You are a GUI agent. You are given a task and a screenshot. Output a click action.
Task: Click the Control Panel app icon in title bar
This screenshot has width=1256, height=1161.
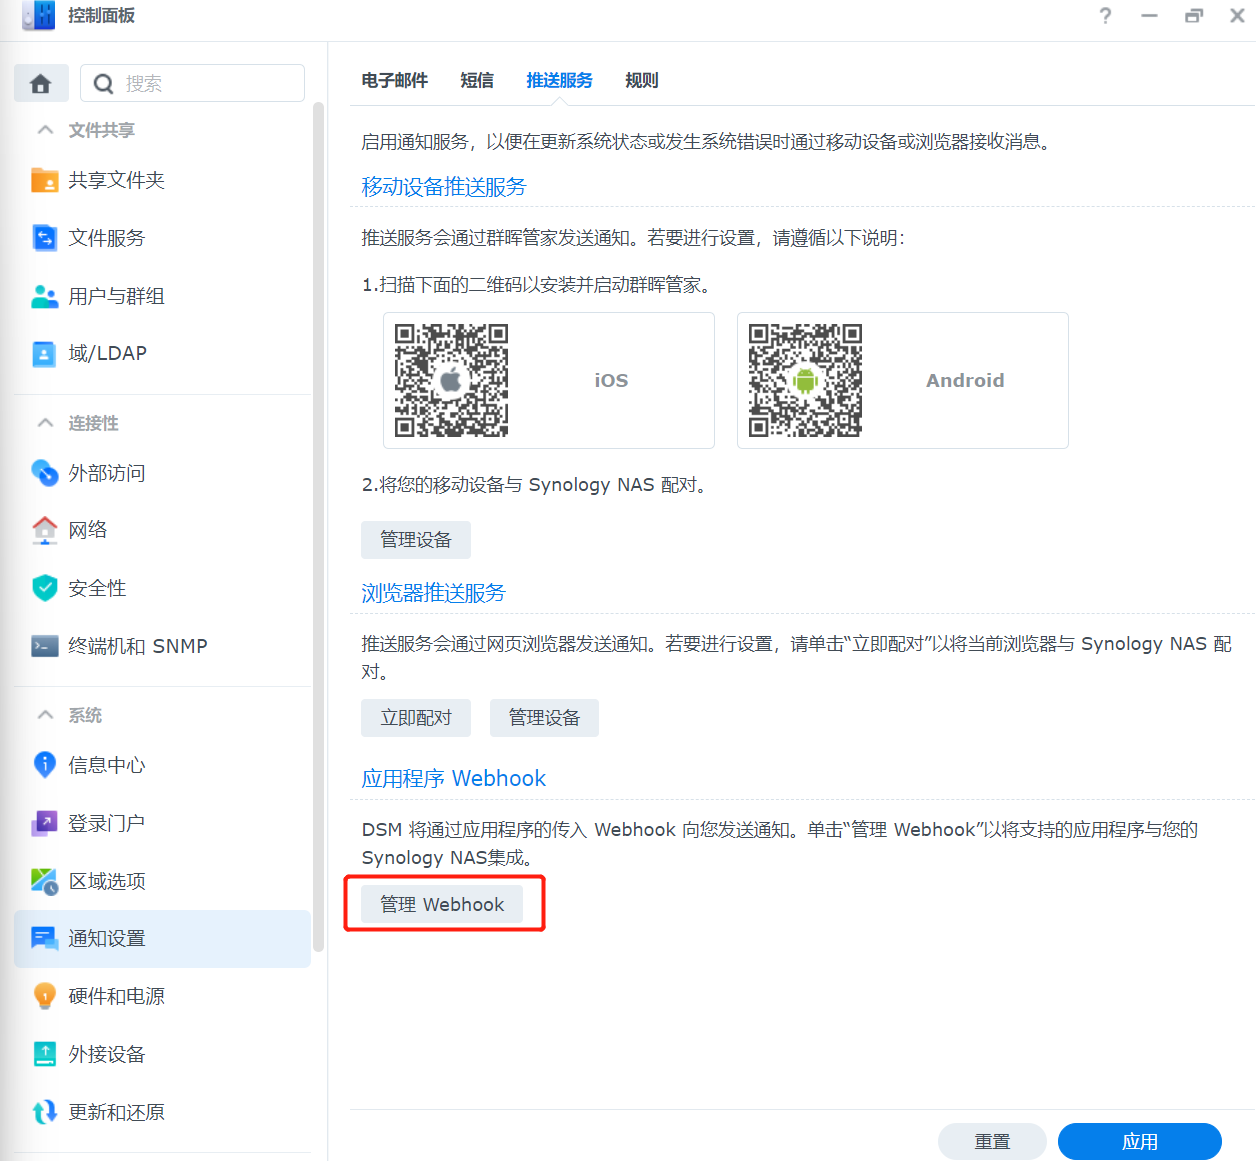(39, 16)
